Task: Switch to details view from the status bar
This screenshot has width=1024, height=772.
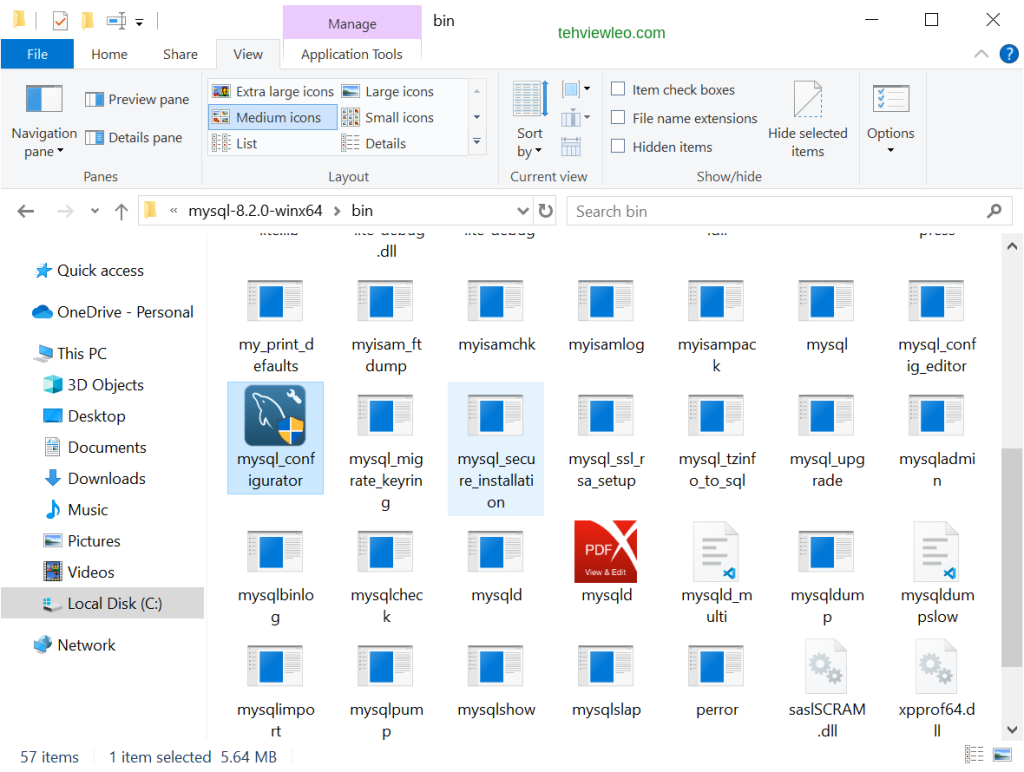Action: pyautogui.click(x=973, y=756)
